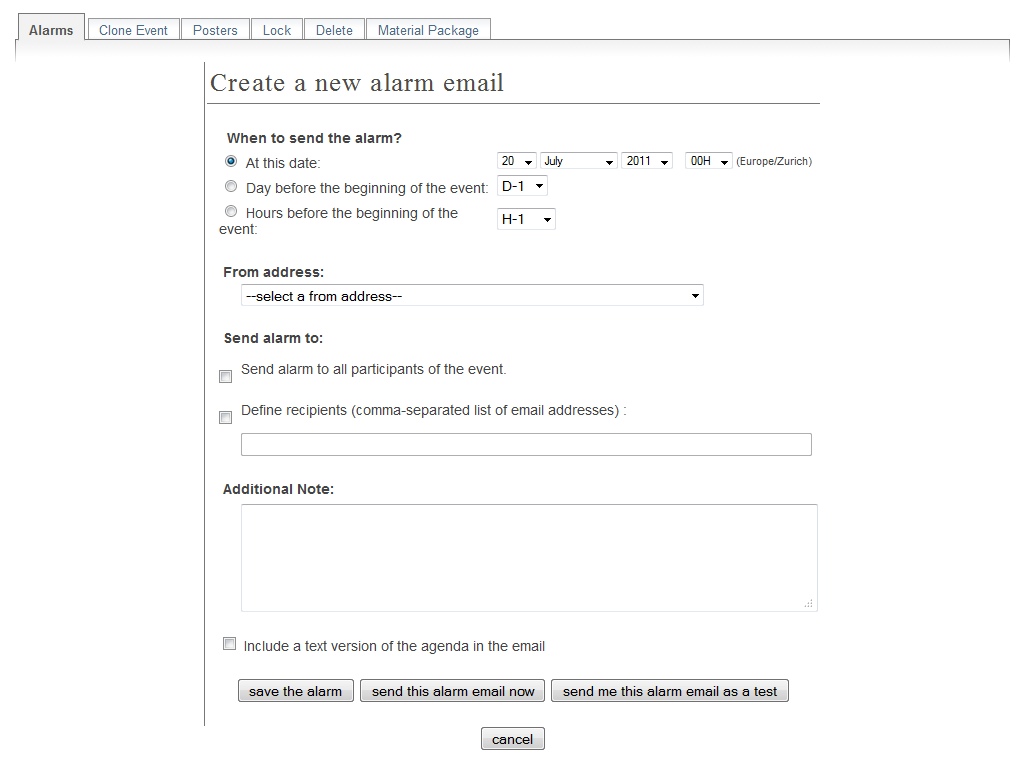
Task: Select 'Hours before the beginning' radio option
Action: [x=231, y=211]
